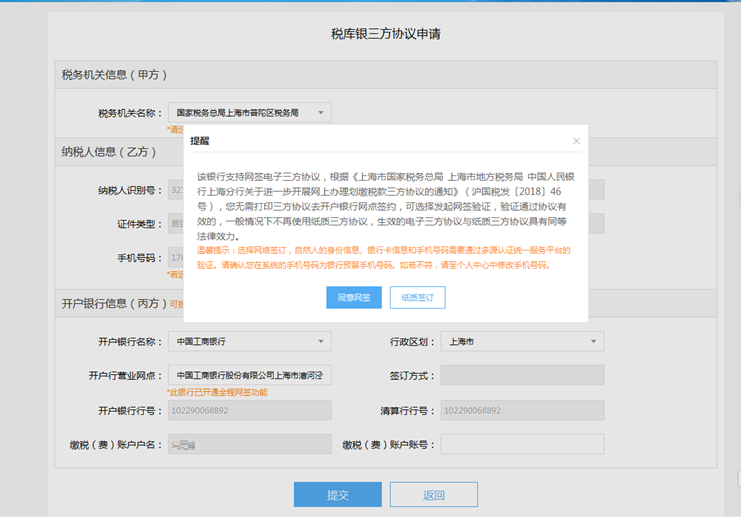The height and width of the screenshot is (518, 741).
Task: Click the 税库银三方协议申请 page title
Action: click(386, 34)
